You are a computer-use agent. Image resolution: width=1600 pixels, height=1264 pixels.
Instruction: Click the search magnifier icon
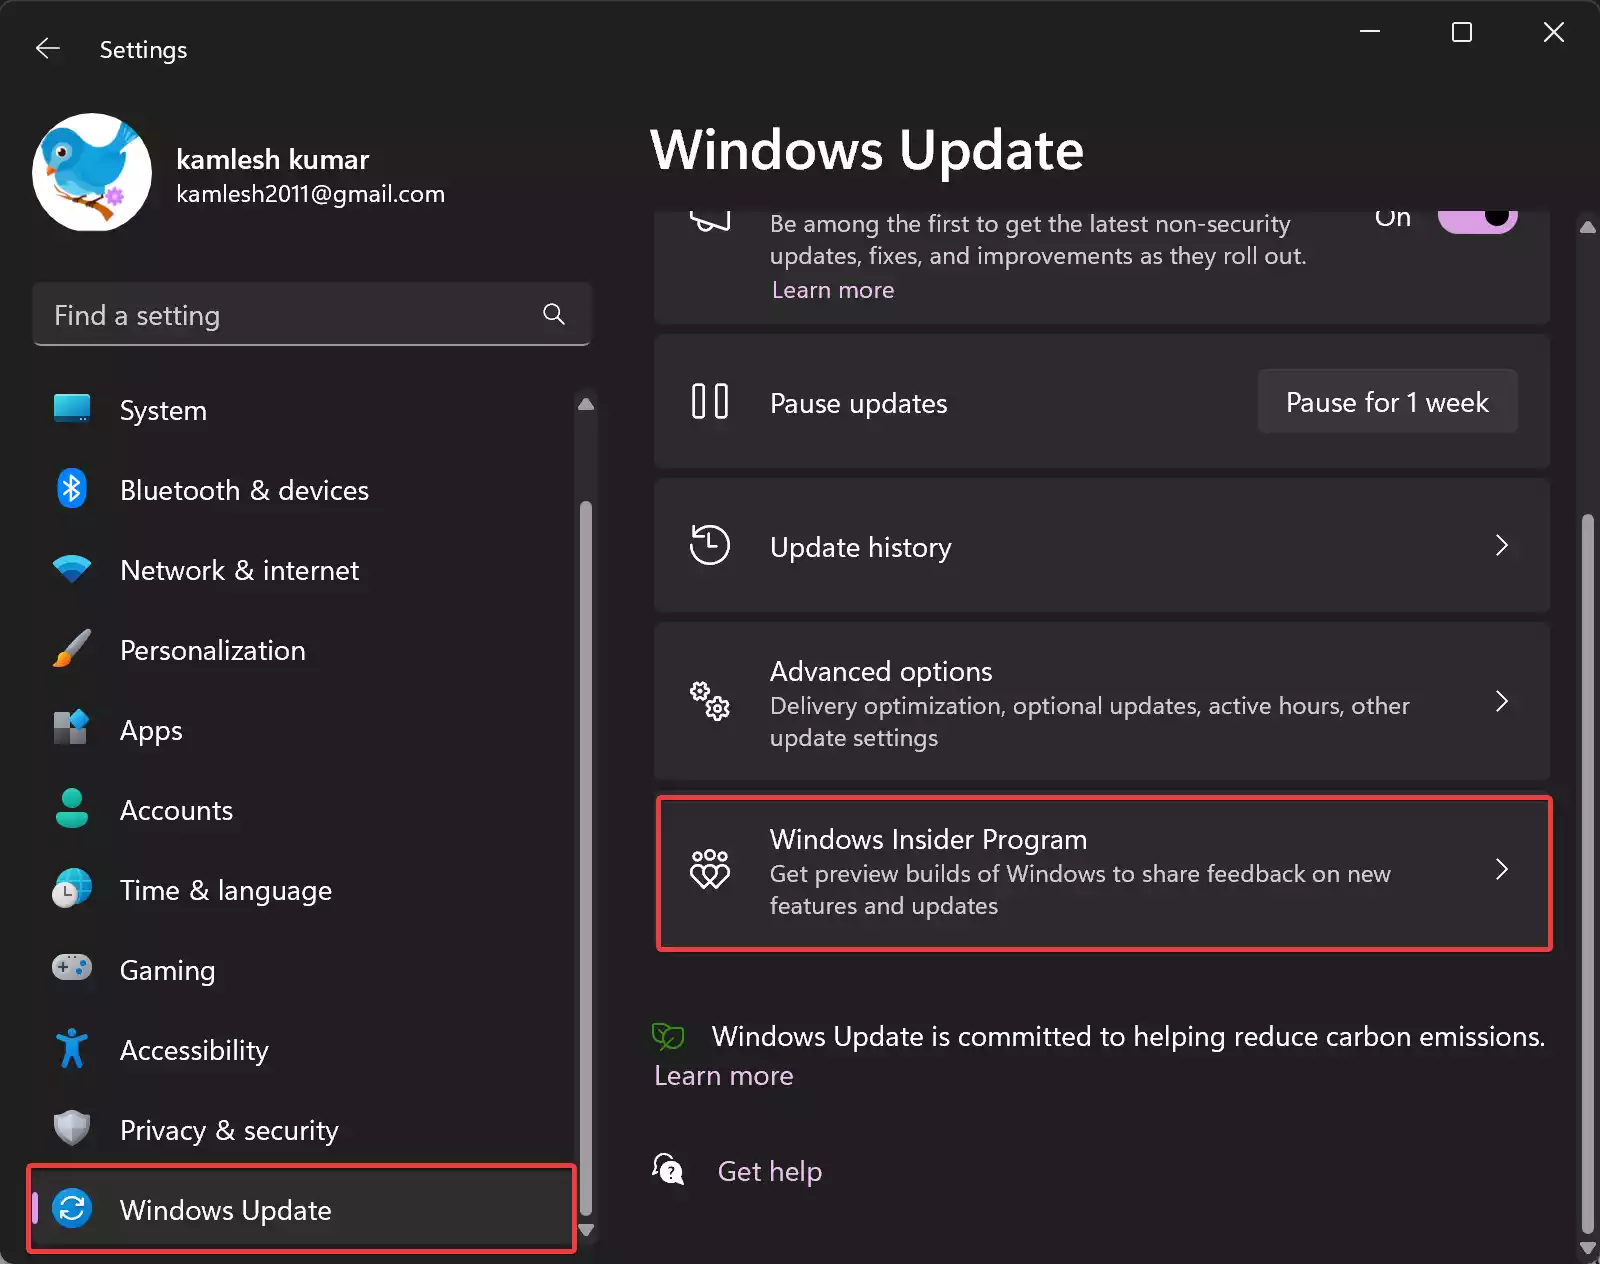(x=554, y=315)
